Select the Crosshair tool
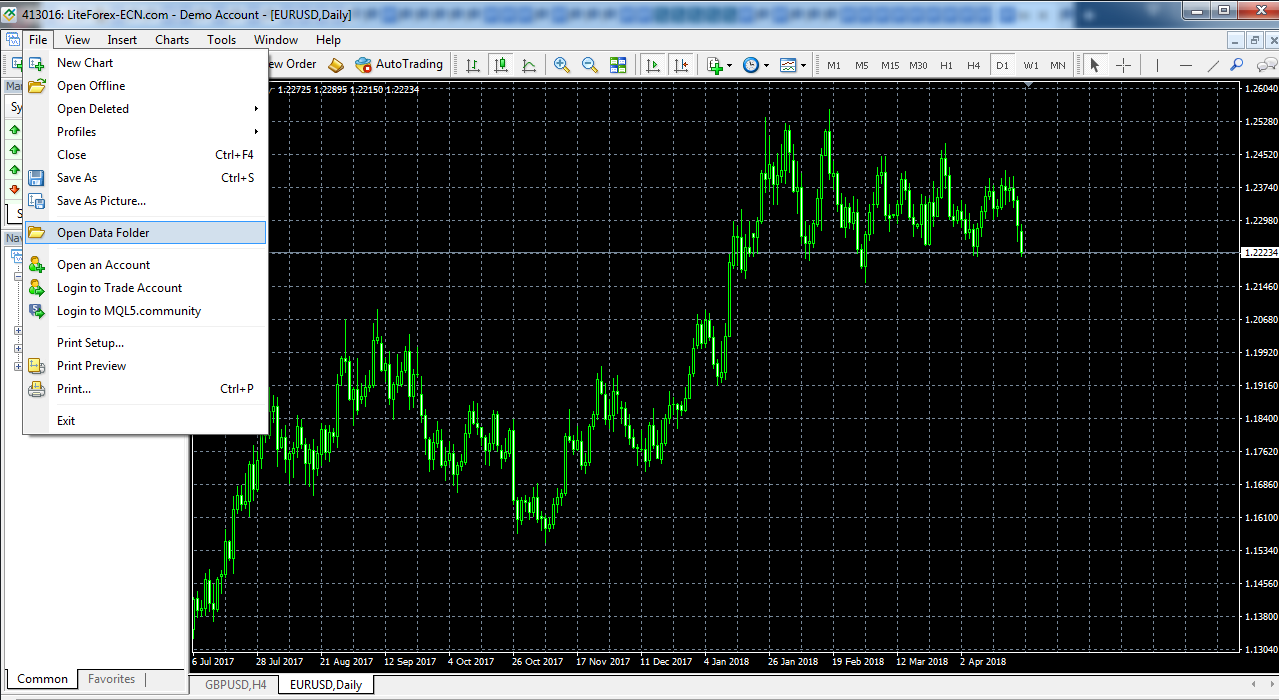 click(1123, 65)
